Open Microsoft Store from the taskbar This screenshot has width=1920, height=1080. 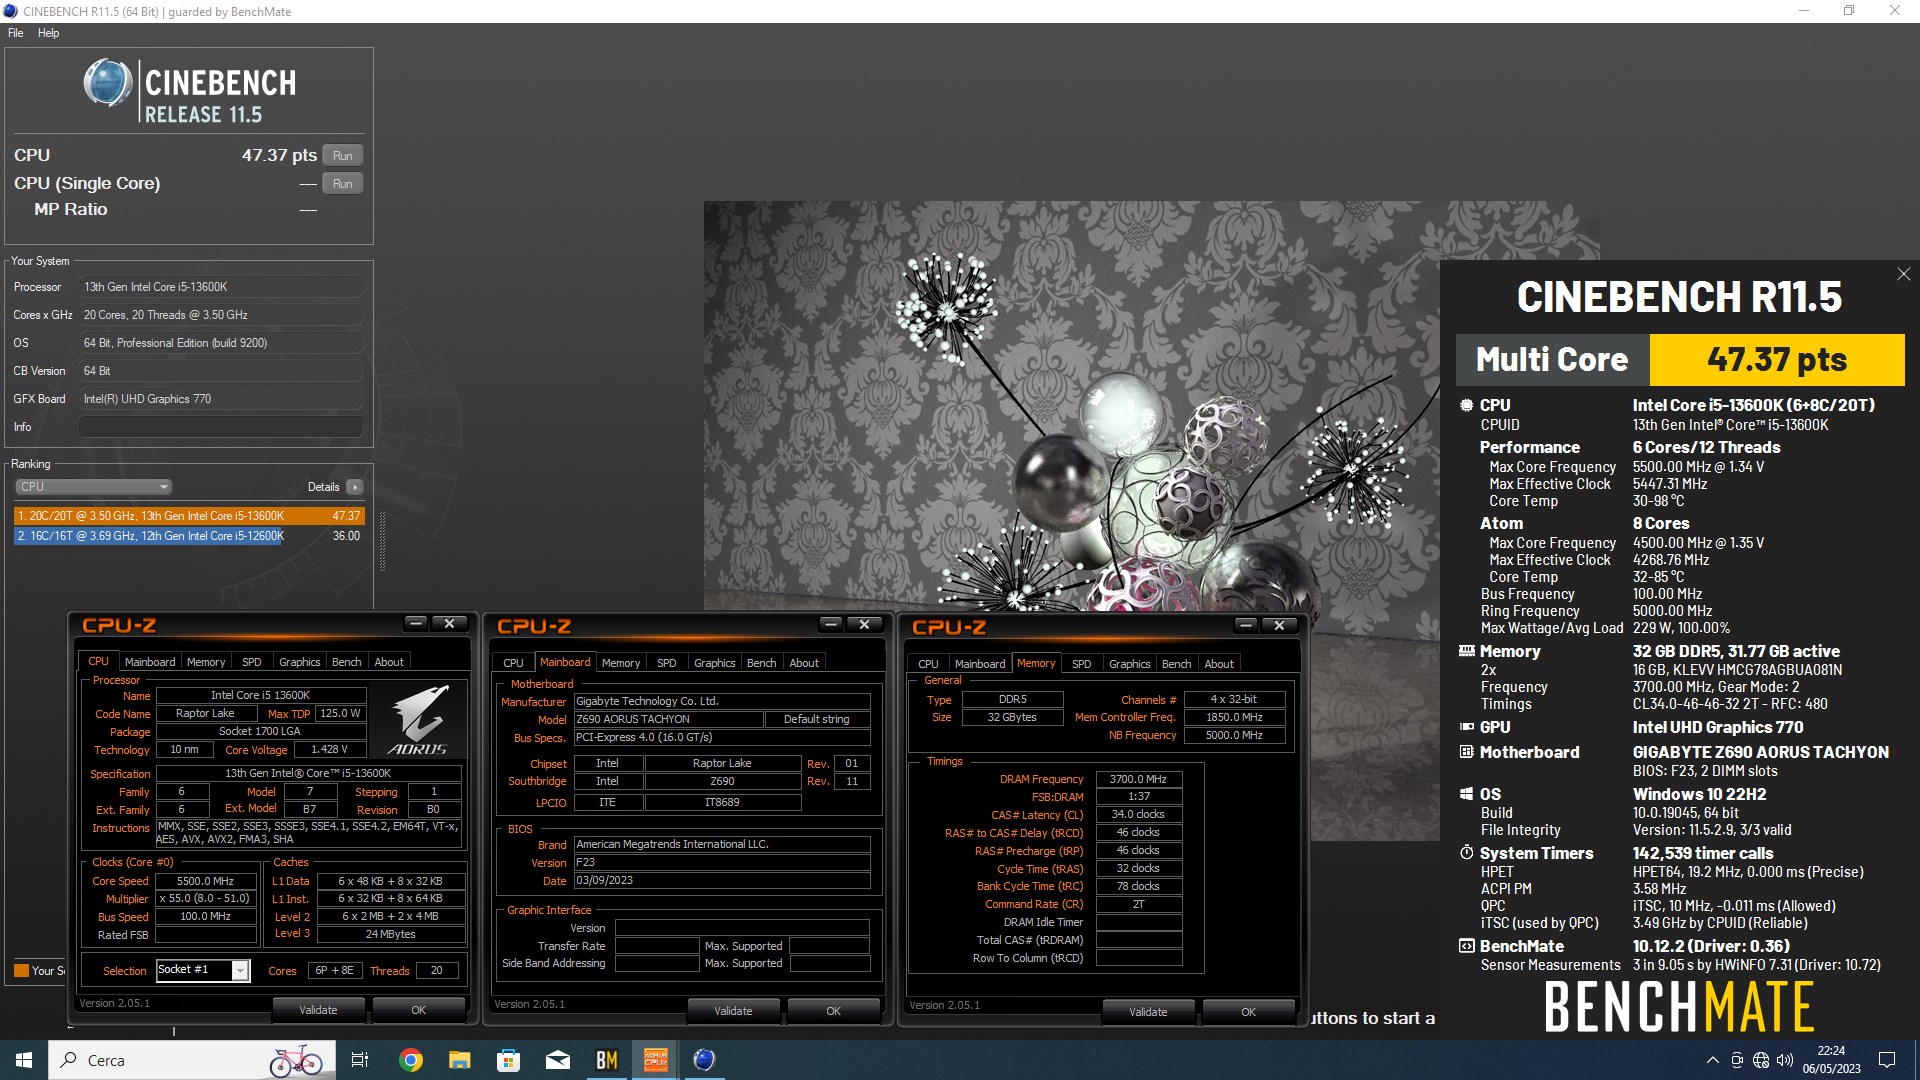click(508, 1060)
